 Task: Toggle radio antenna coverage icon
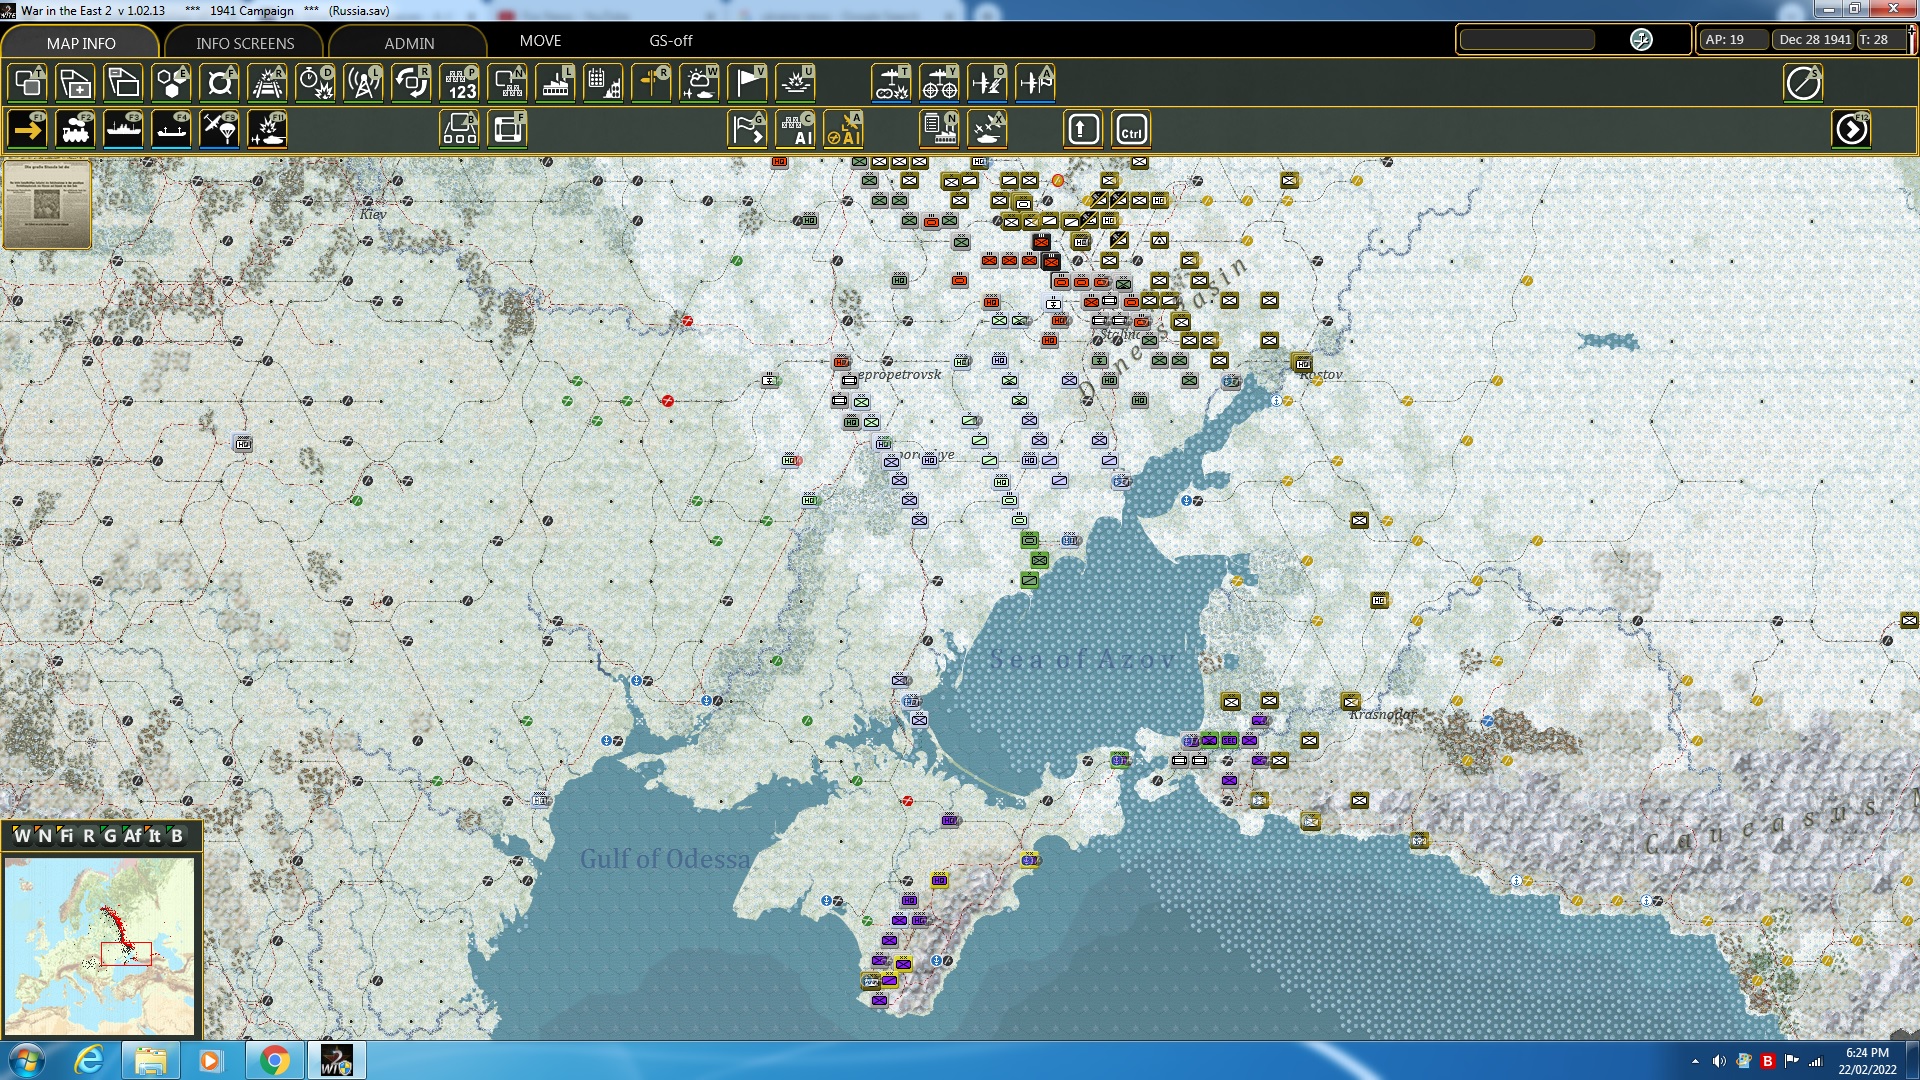364,83
